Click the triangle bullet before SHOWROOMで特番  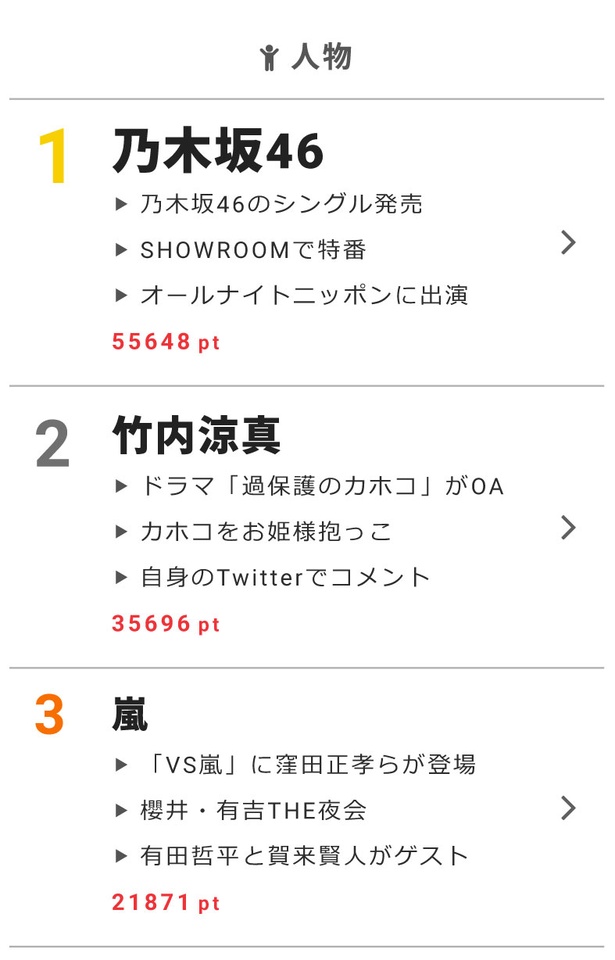click(121, 250)
